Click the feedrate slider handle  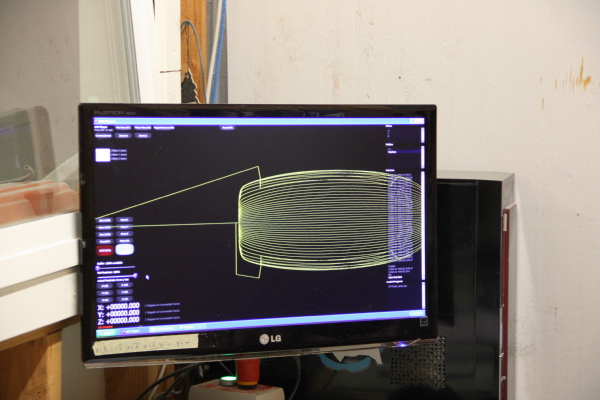click(135, 275)
